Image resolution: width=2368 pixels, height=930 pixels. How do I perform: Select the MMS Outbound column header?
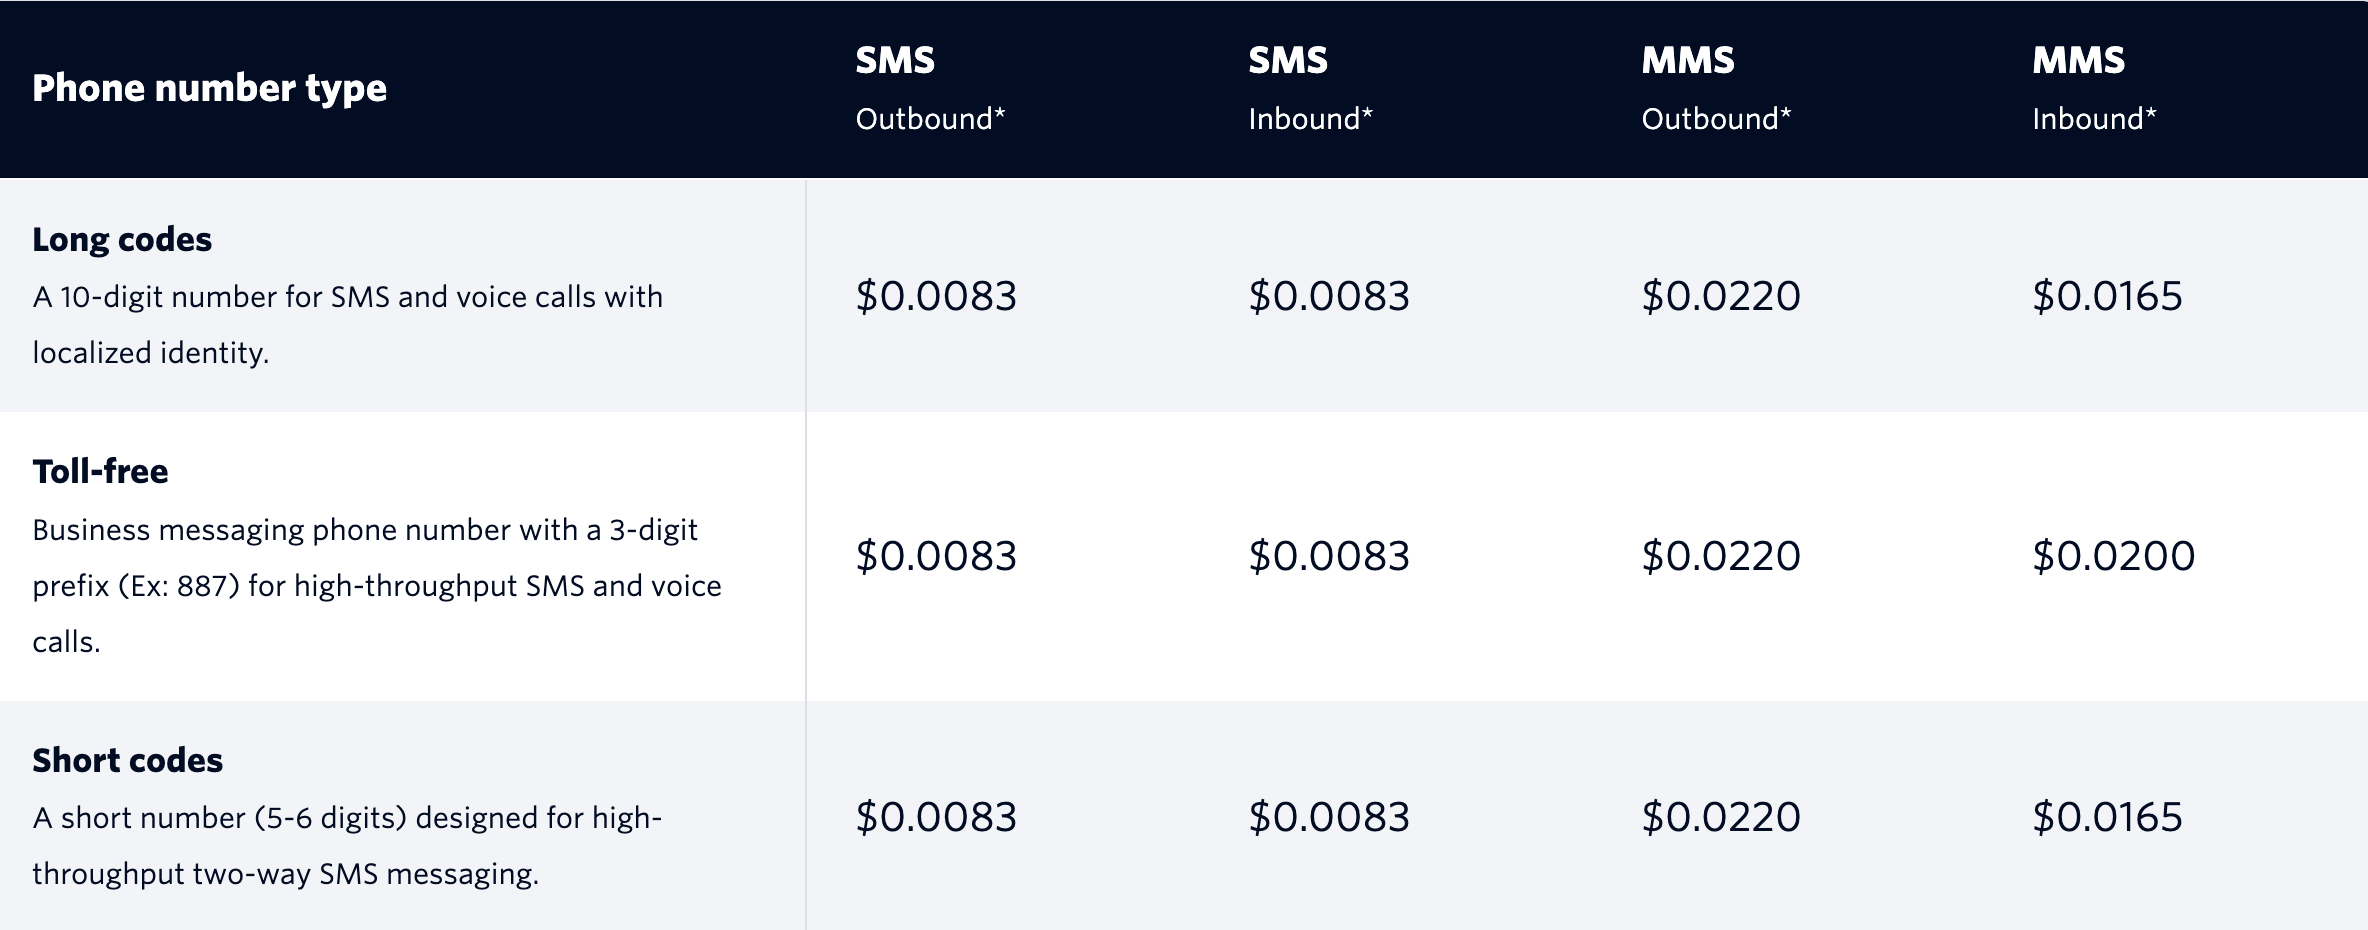point(1716,88)
